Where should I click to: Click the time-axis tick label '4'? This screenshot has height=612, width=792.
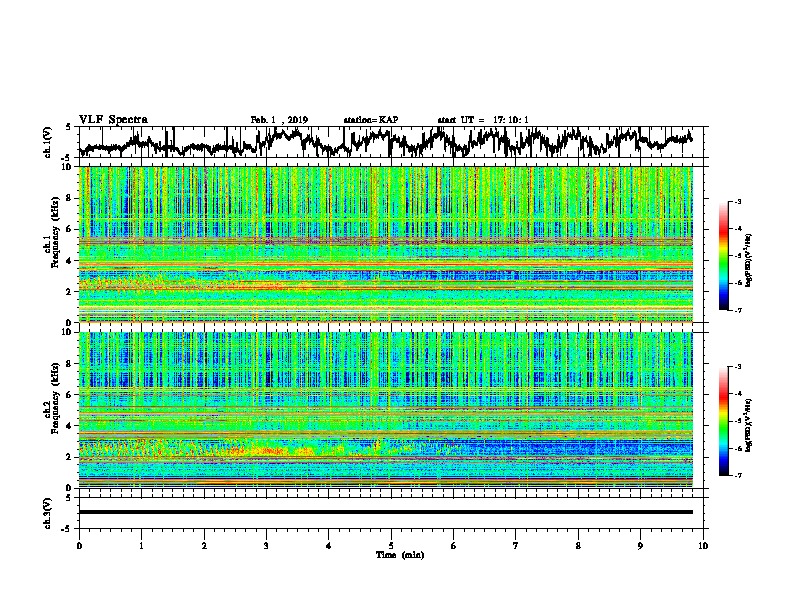click(x=329, y=546)
